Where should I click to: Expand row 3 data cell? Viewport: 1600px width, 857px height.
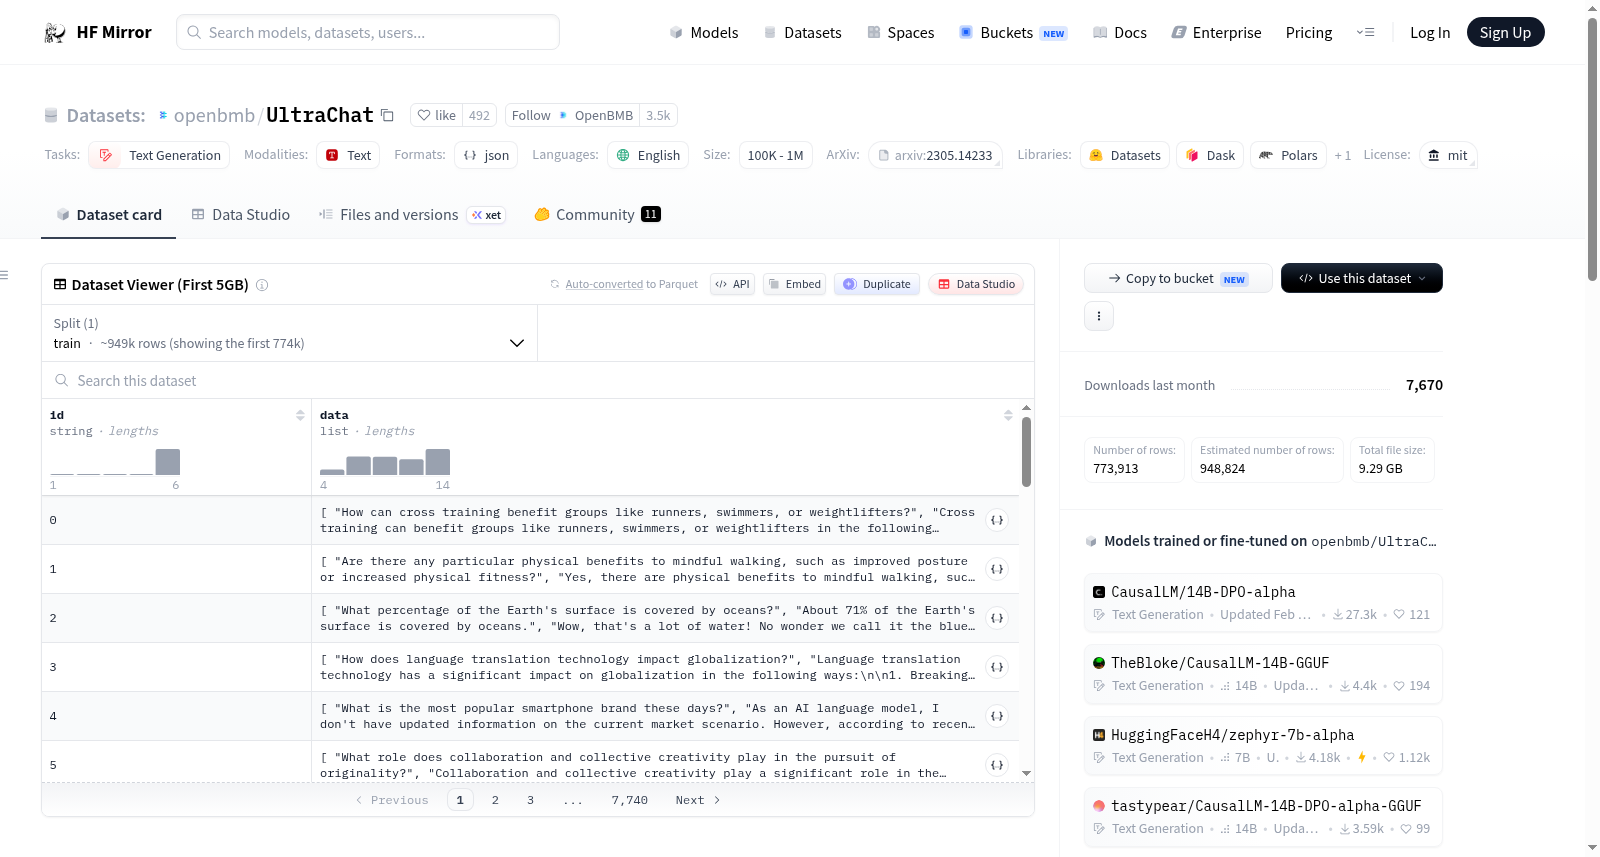click(997, 667)
